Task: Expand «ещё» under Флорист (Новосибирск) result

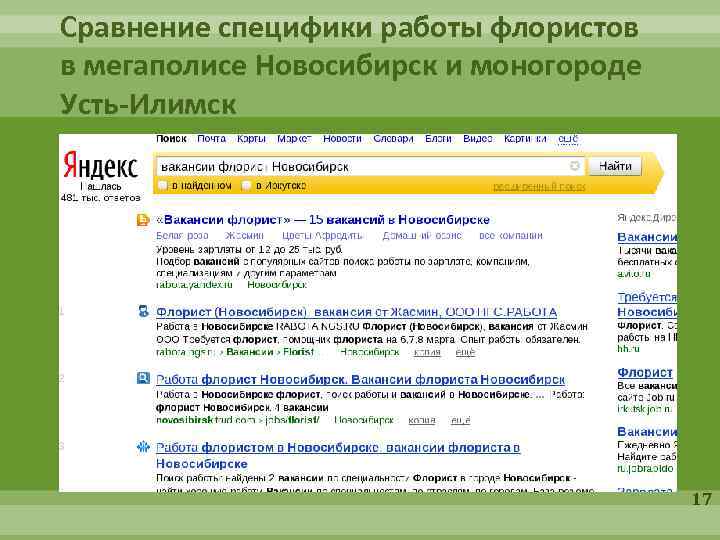Action: pos(465,352)
